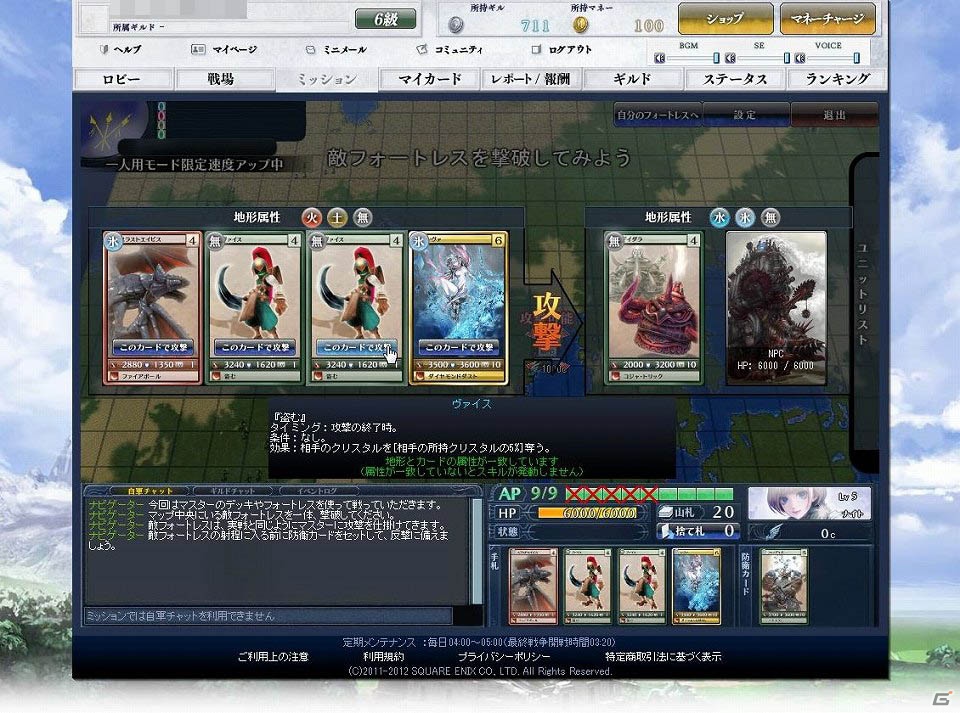Click the 水 enemy terrain attribute icon
960x713 pixels.
(719, 217)
